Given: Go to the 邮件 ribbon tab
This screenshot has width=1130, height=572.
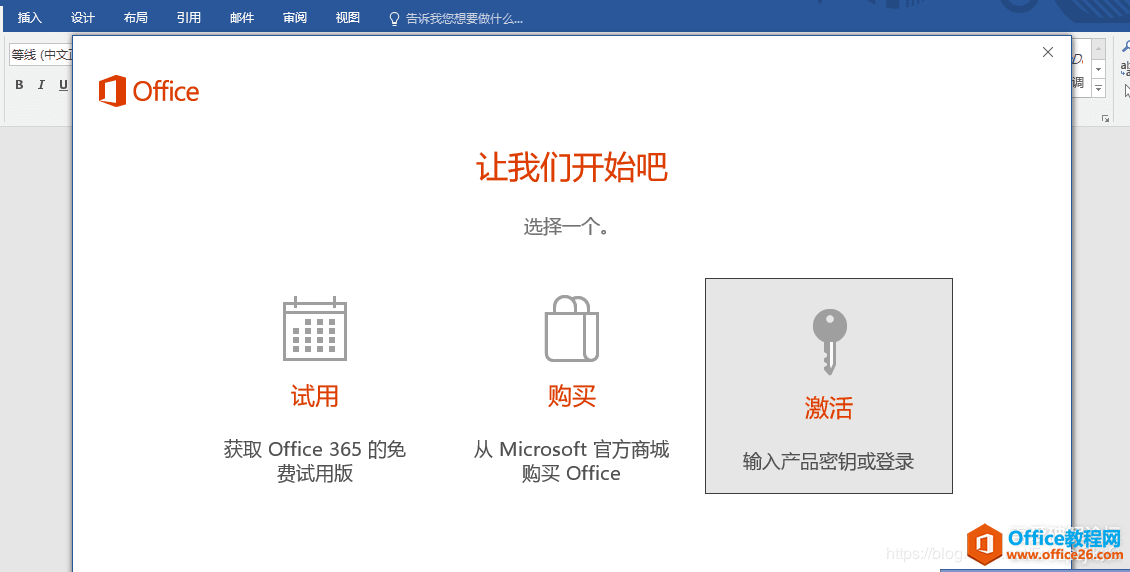Looking at the screenshot, I should point(242,17).
